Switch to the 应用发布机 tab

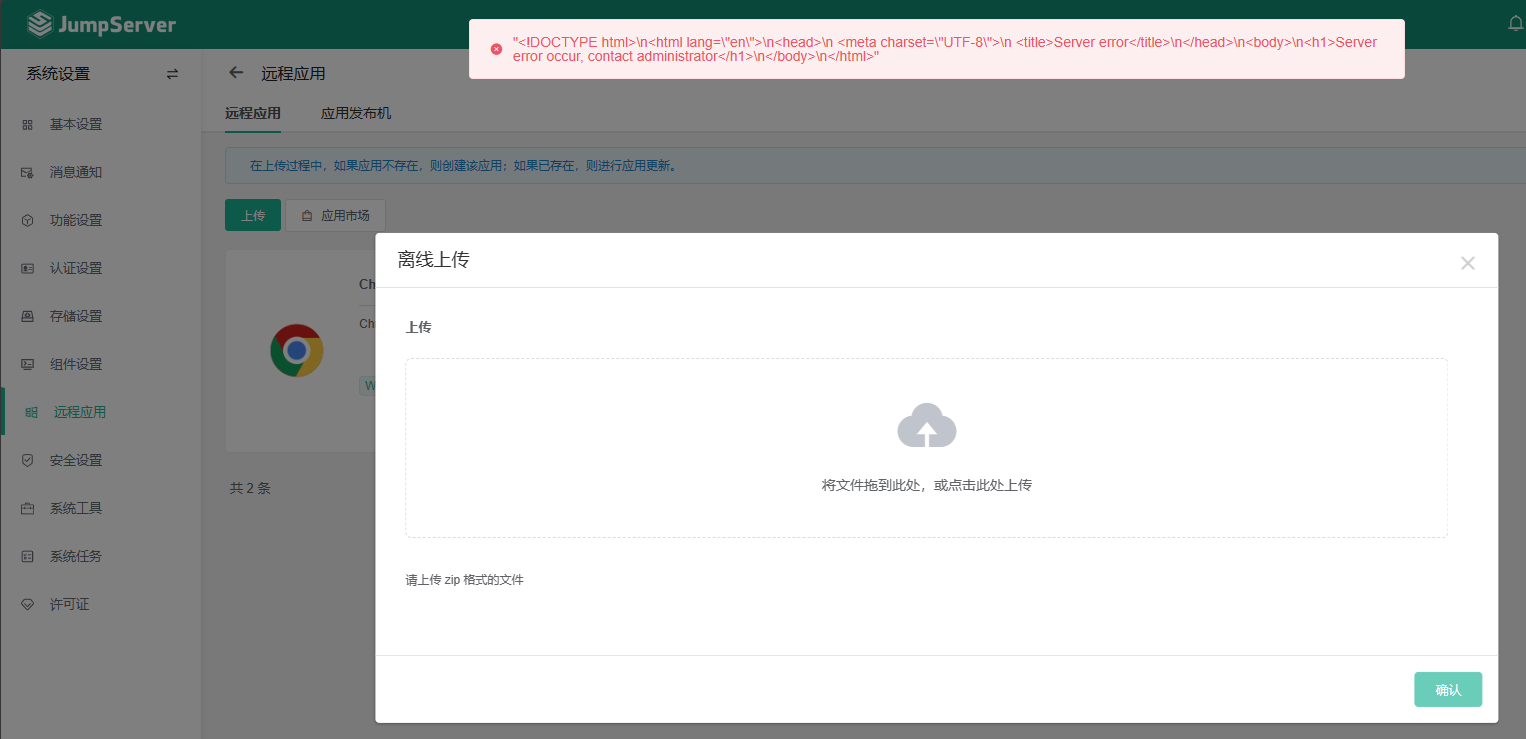tap(356, 114)
